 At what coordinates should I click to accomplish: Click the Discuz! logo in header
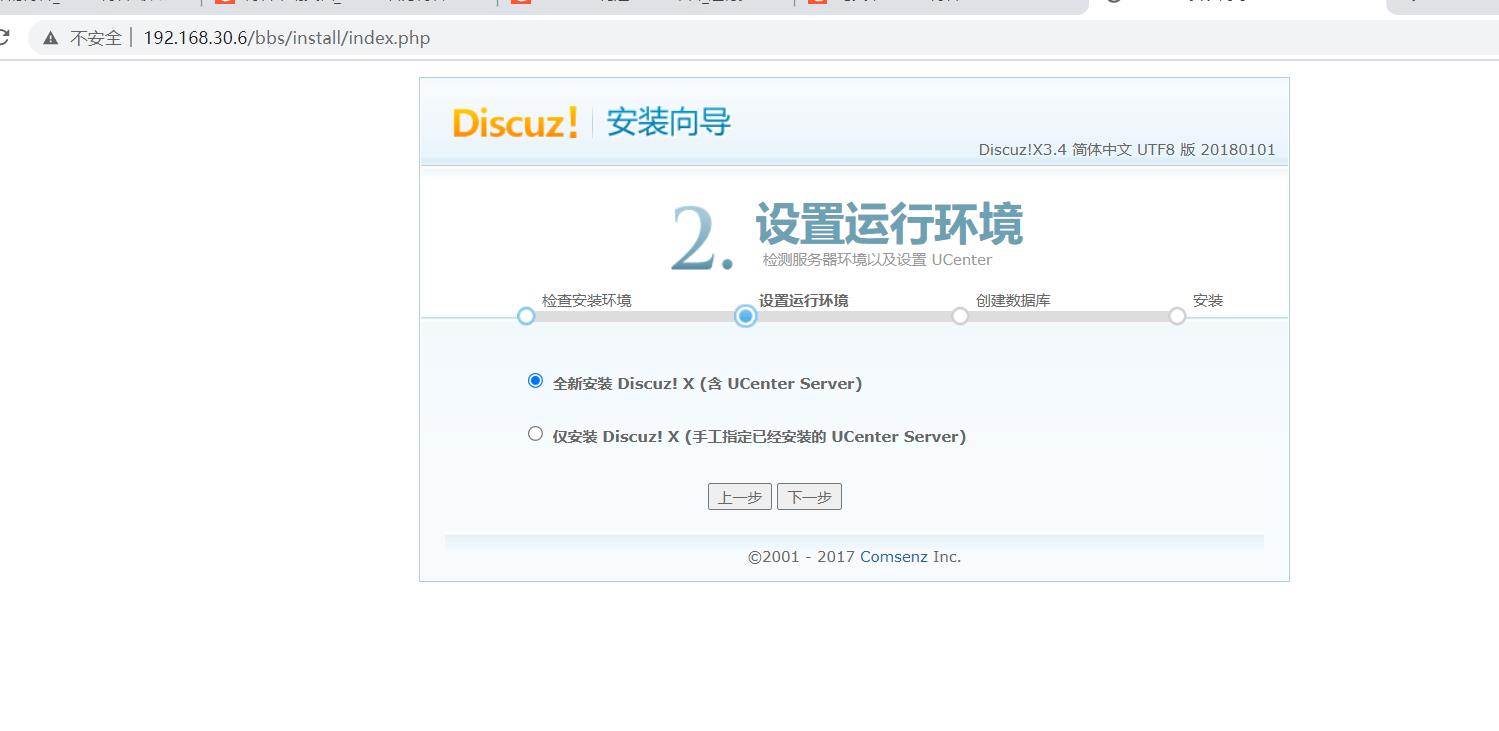[x=515, y=123]
